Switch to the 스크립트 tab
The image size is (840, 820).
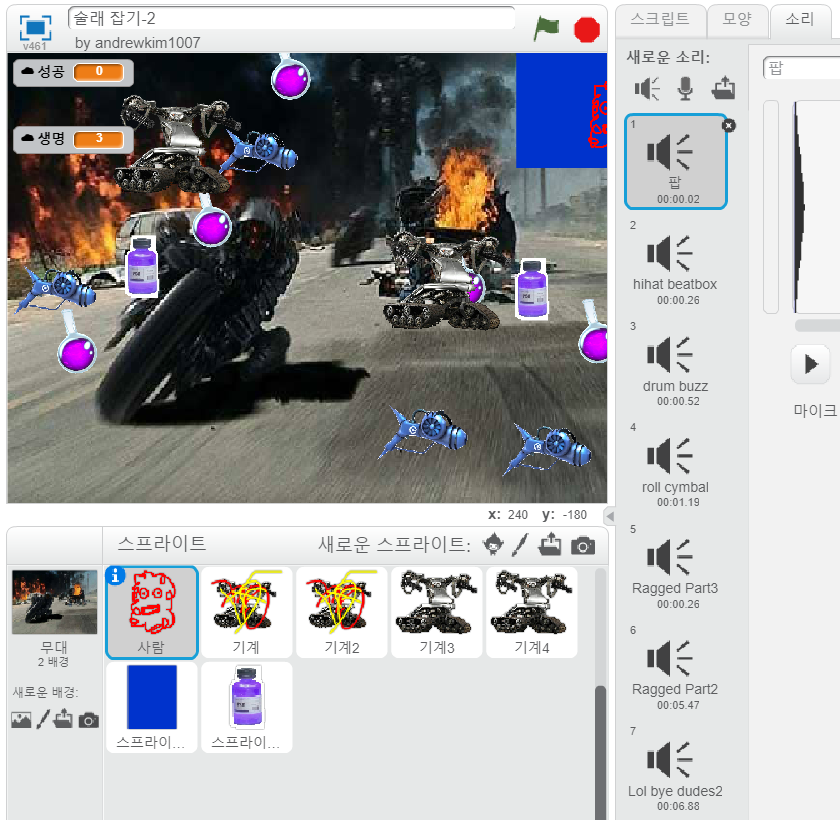click(x=660, y=19)
